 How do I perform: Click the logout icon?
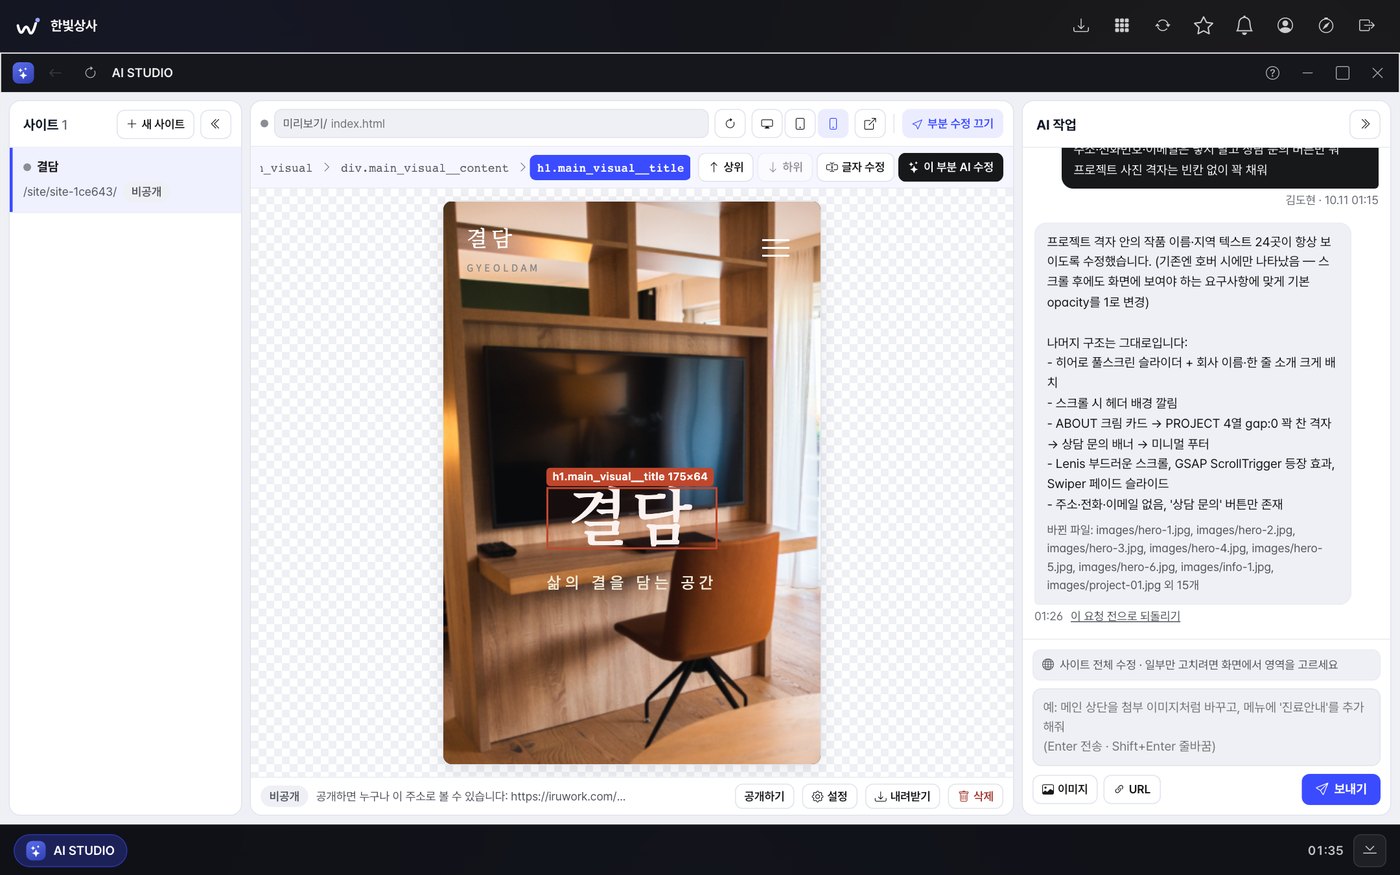coord(1367,26)
